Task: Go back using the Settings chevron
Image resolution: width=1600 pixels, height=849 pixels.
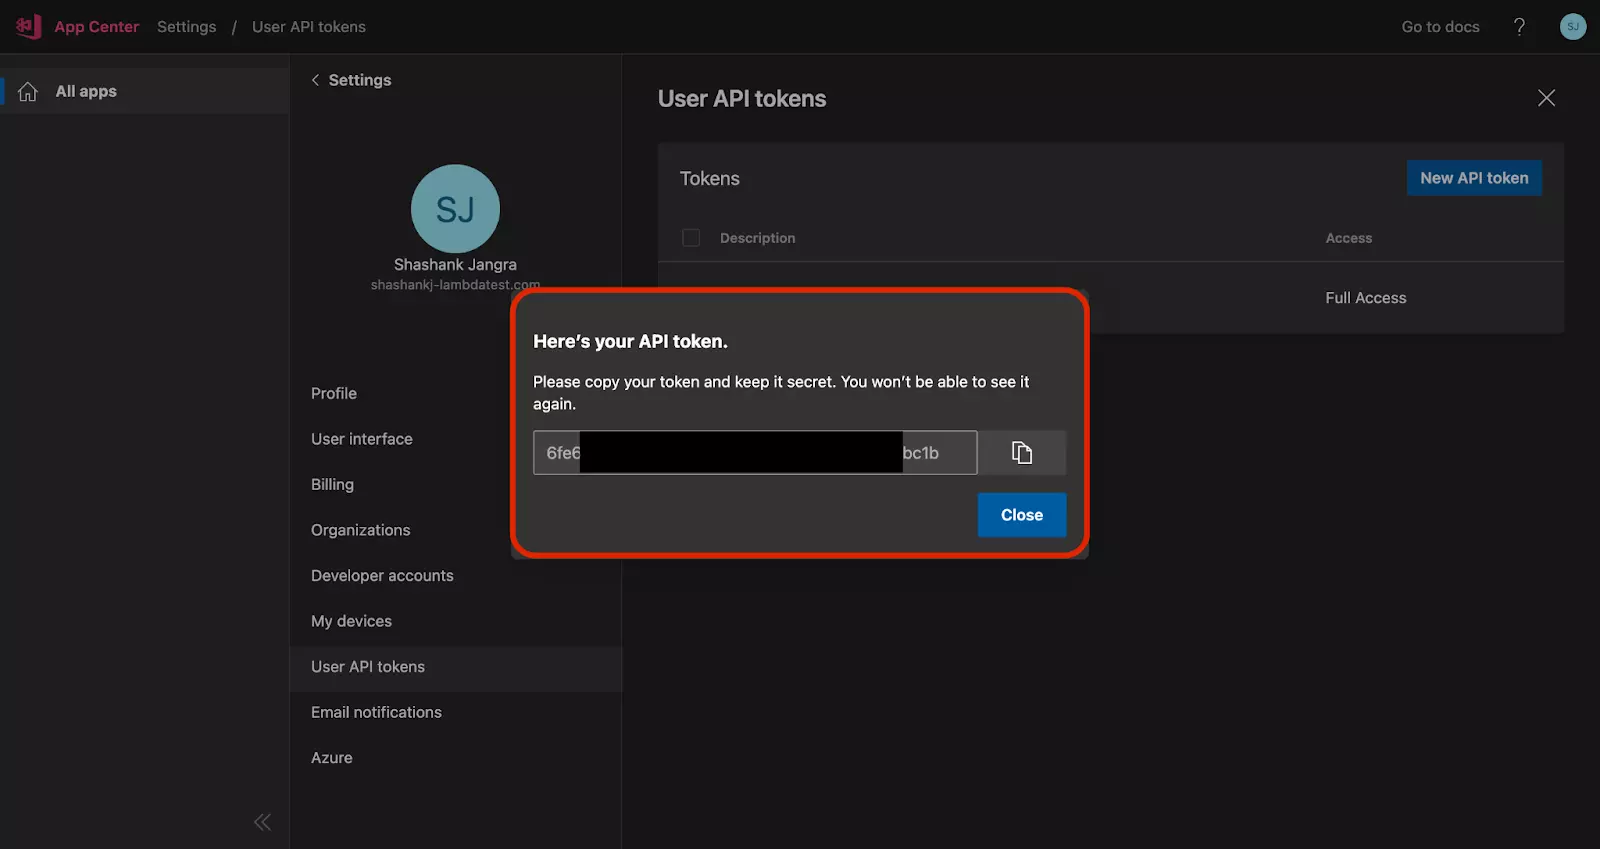Action: point(316,80)
